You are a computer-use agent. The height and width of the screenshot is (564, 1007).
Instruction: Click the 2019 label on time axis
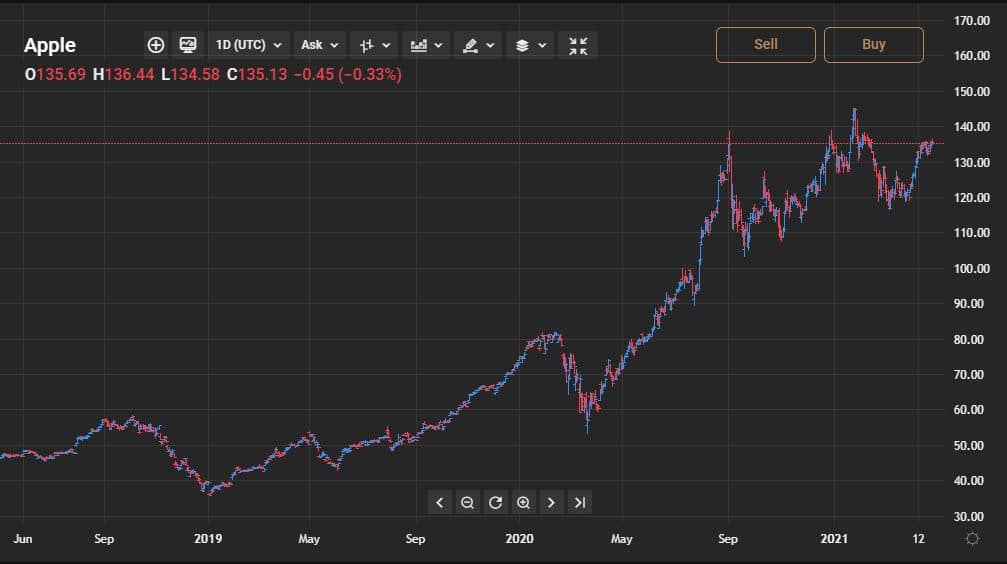207,538
